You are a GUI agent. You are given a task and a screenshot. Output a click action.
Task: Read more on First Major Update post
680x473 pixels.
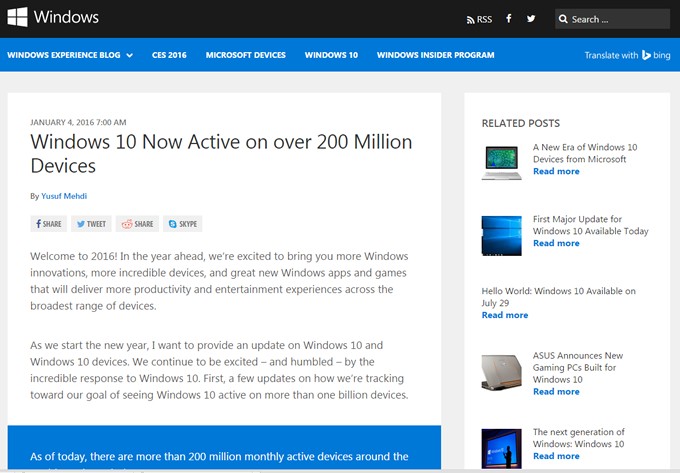click(x=556, y=243)
